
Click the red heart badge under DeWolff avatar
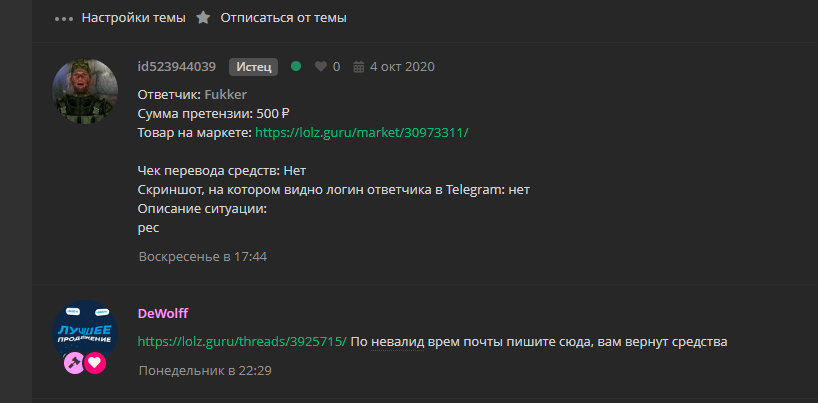point(95,363)
